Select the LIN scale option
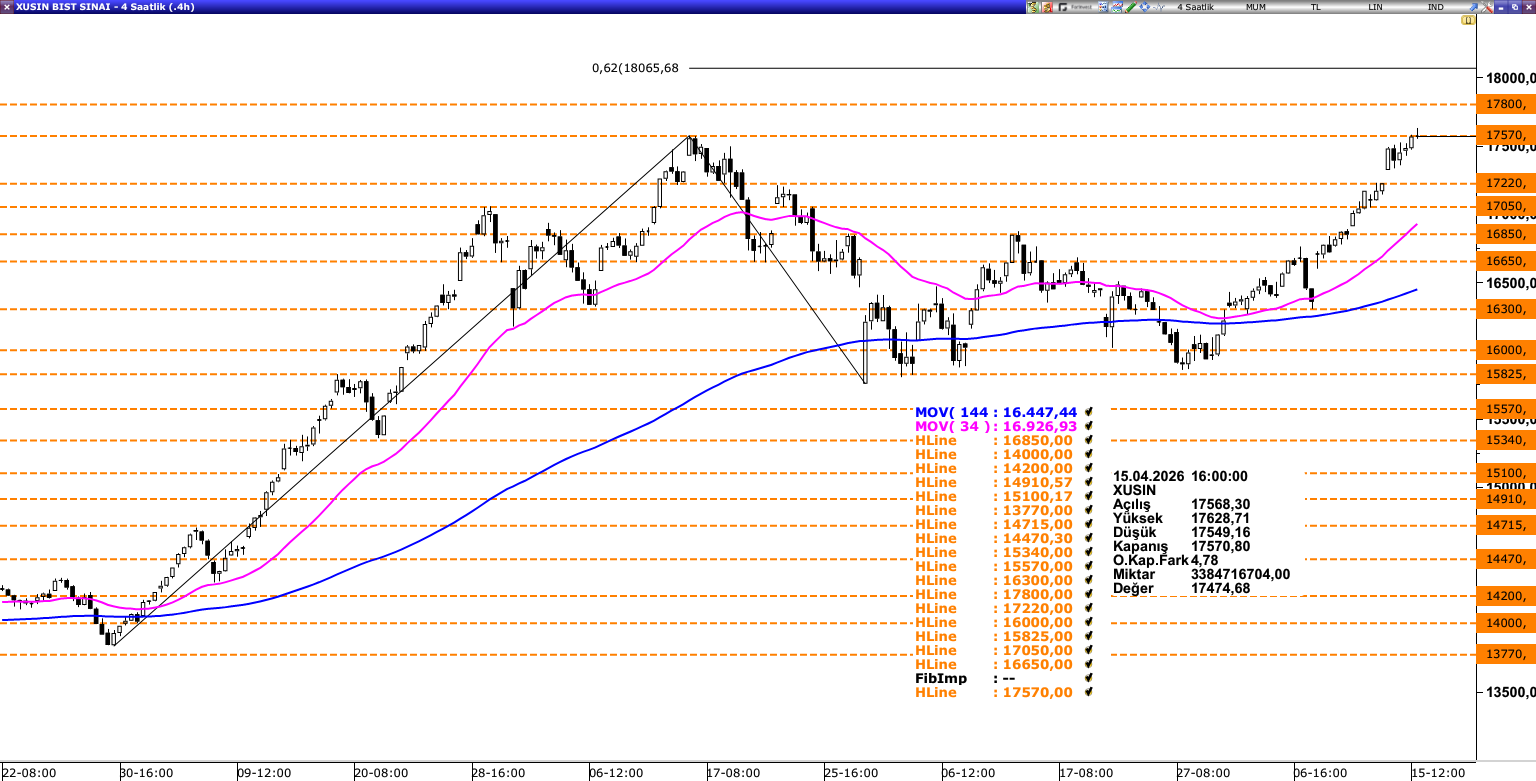Screen dimensions: 1536x781 coord(1376,7)
